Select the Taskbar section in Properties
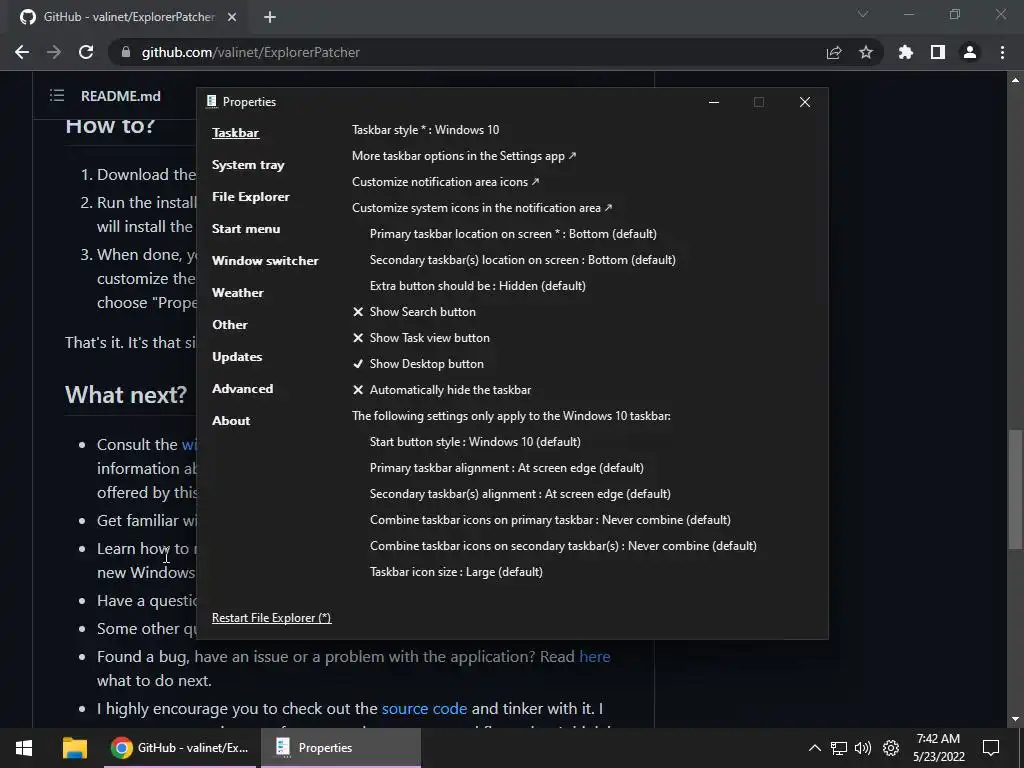The height and width of the screenshot is (768, 1024). coord(235,133)
